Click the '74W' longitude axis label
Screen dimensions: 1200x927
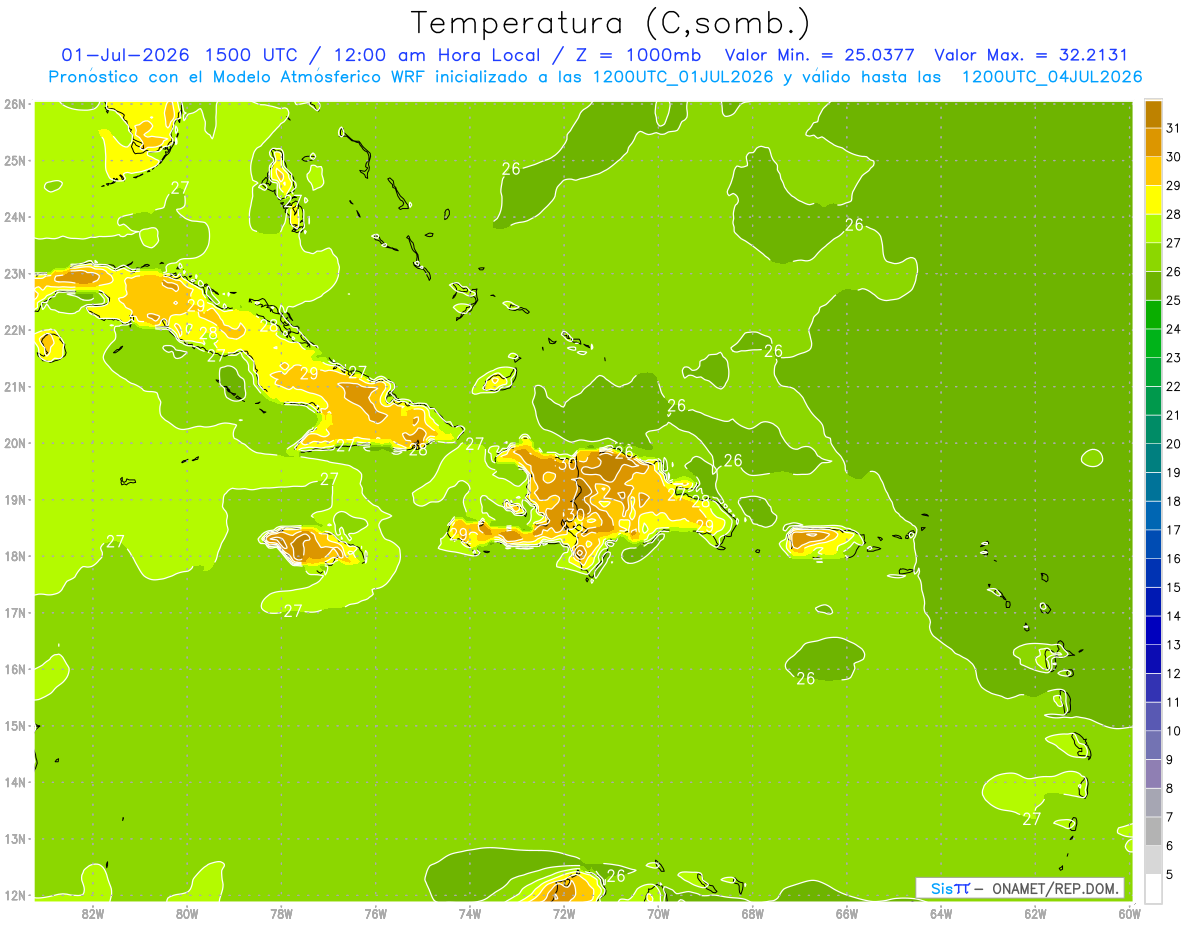pyautogui.click(x=470, y=913)
